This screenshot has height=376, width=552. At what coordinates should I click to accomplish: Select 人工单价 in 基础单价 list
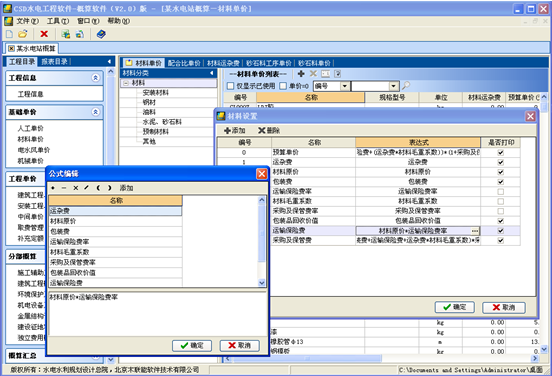31,129
